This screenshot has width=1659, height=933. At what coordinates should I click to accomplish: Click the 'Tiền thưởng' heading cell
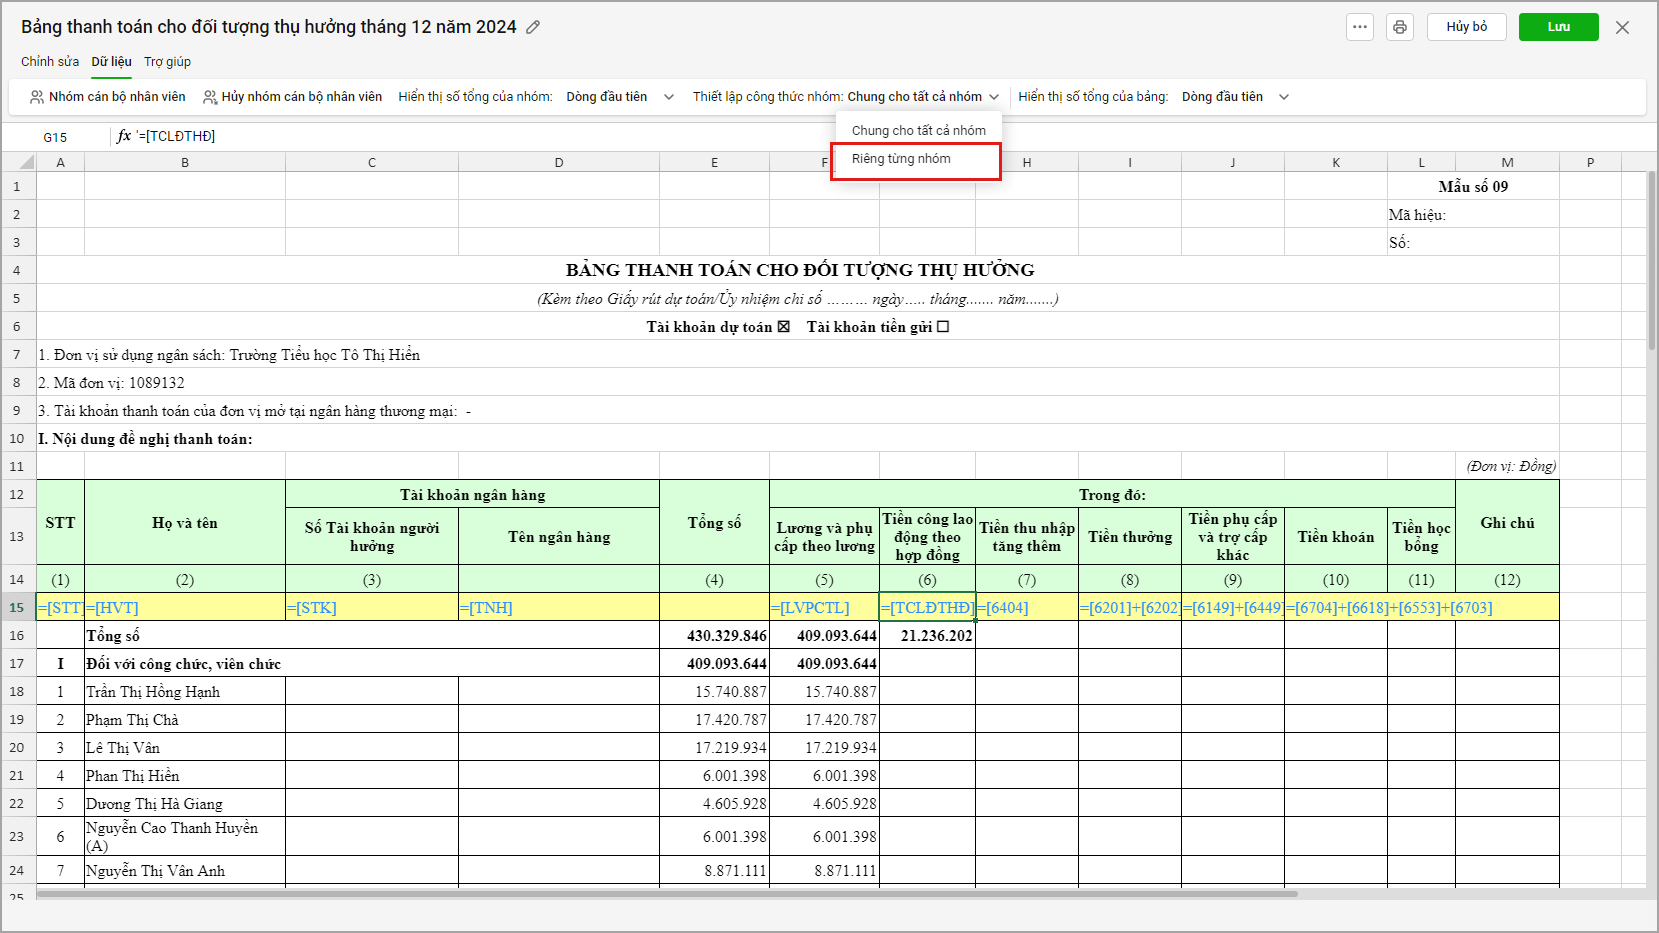pos(1130,537)
